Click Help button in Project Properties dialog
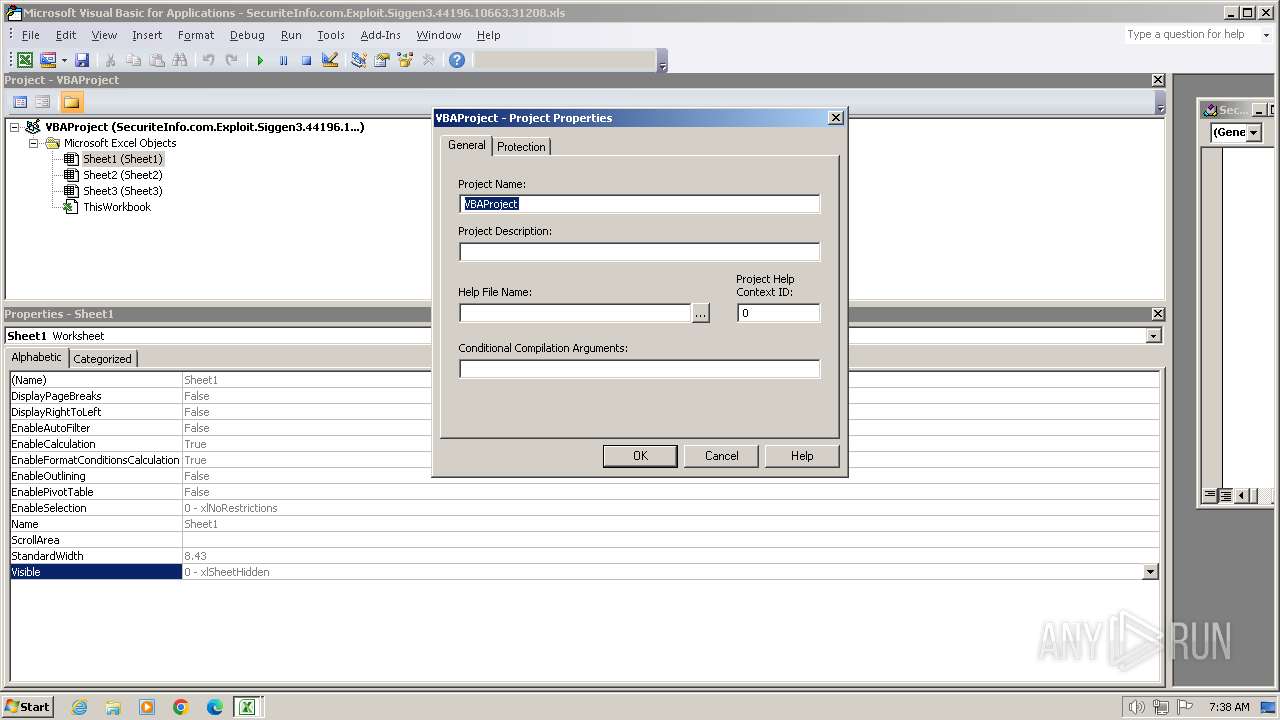The width and height of the screenshot is (1280, 720). point(802,456)
